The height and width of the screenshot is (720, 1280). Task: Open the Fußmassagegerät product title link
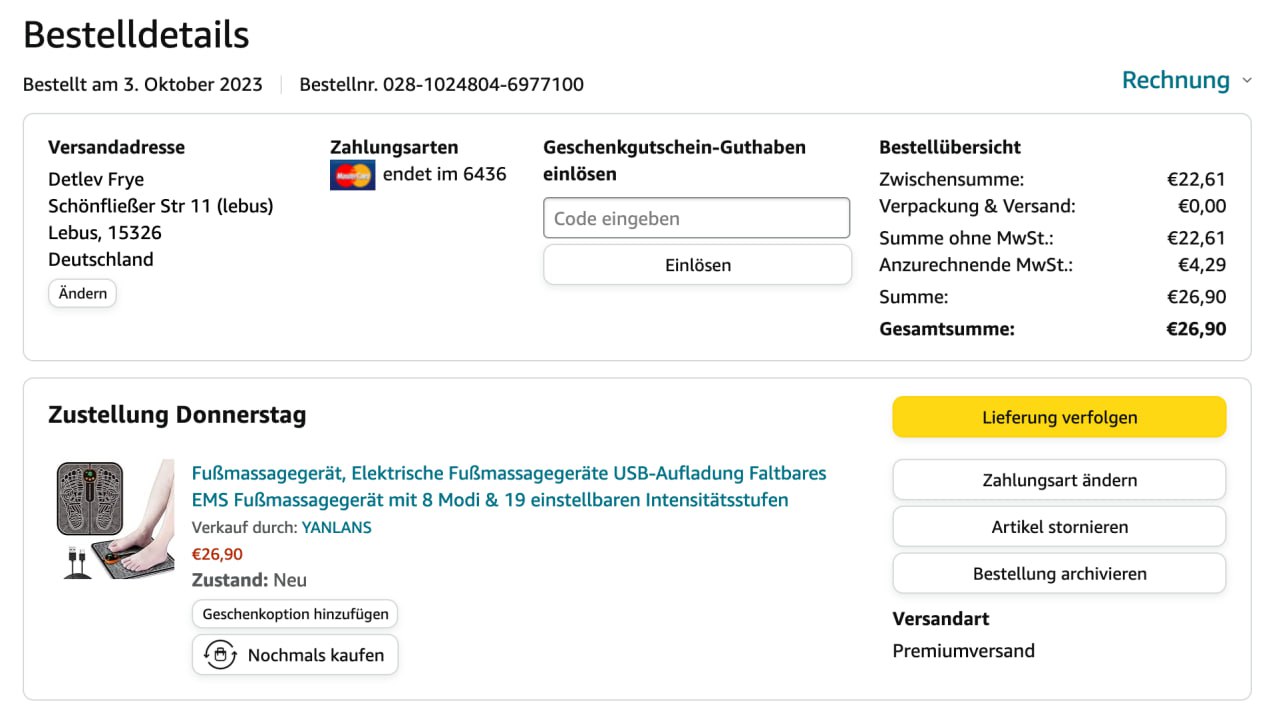coord(508,486)
